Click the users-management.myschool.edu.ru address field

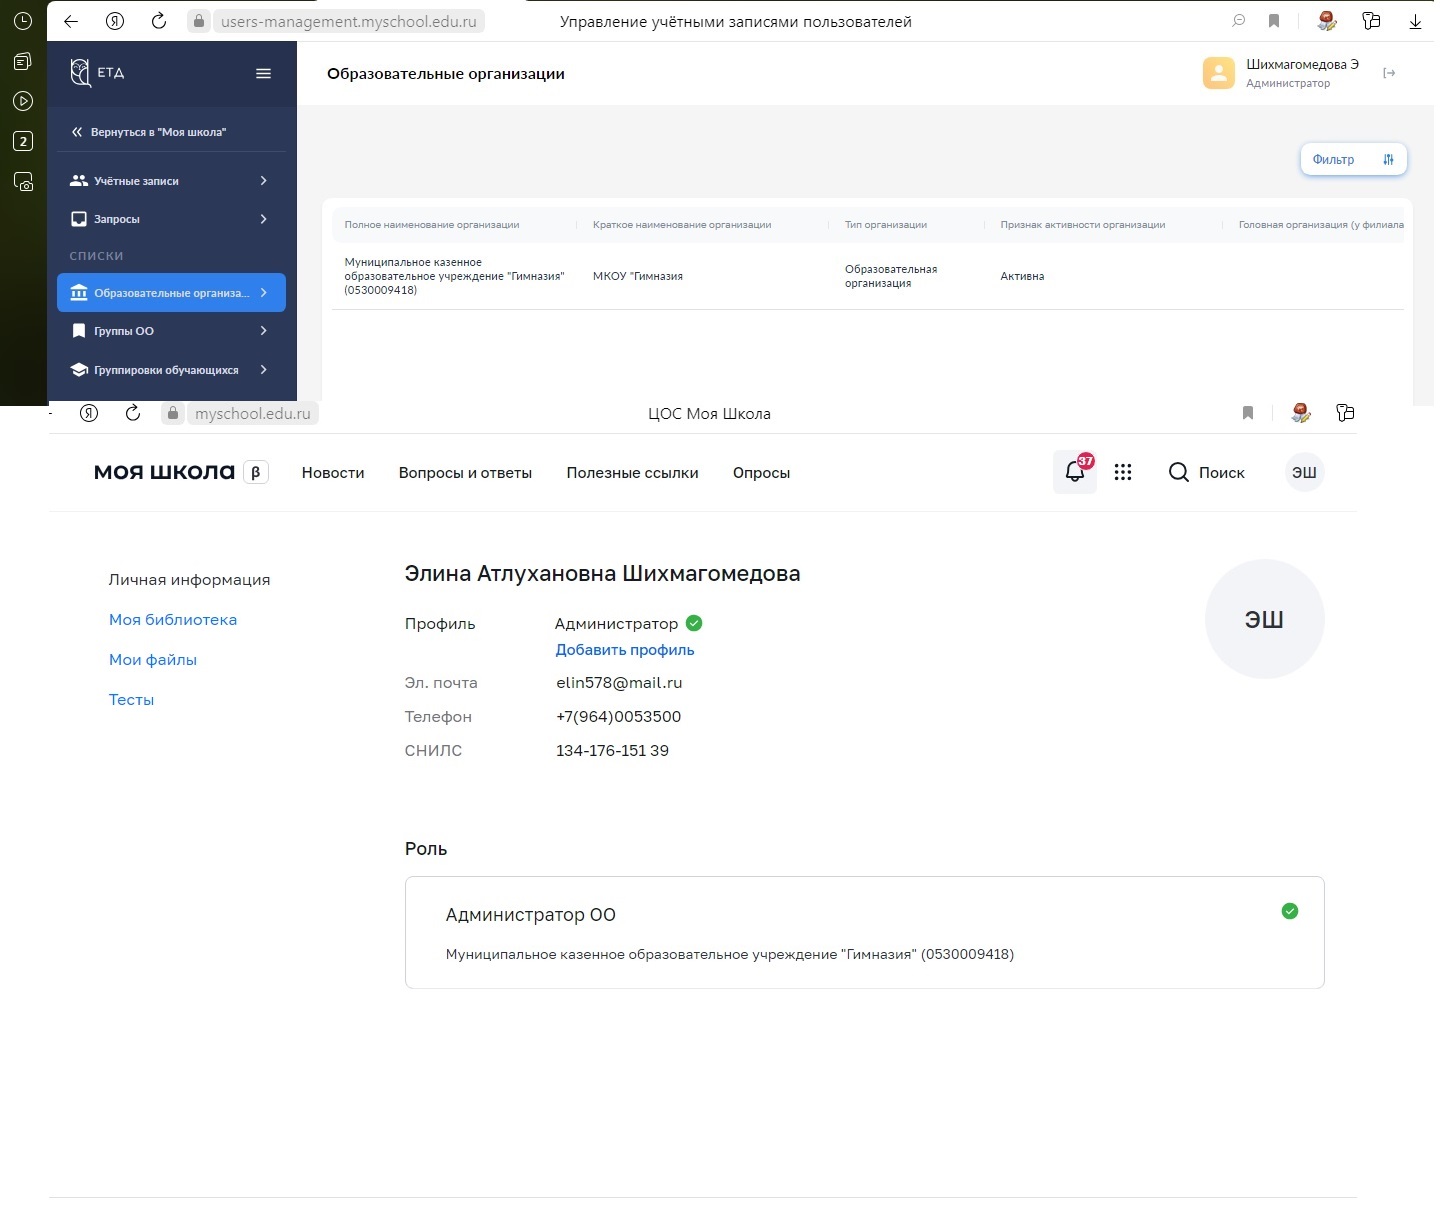coord(348,21)
